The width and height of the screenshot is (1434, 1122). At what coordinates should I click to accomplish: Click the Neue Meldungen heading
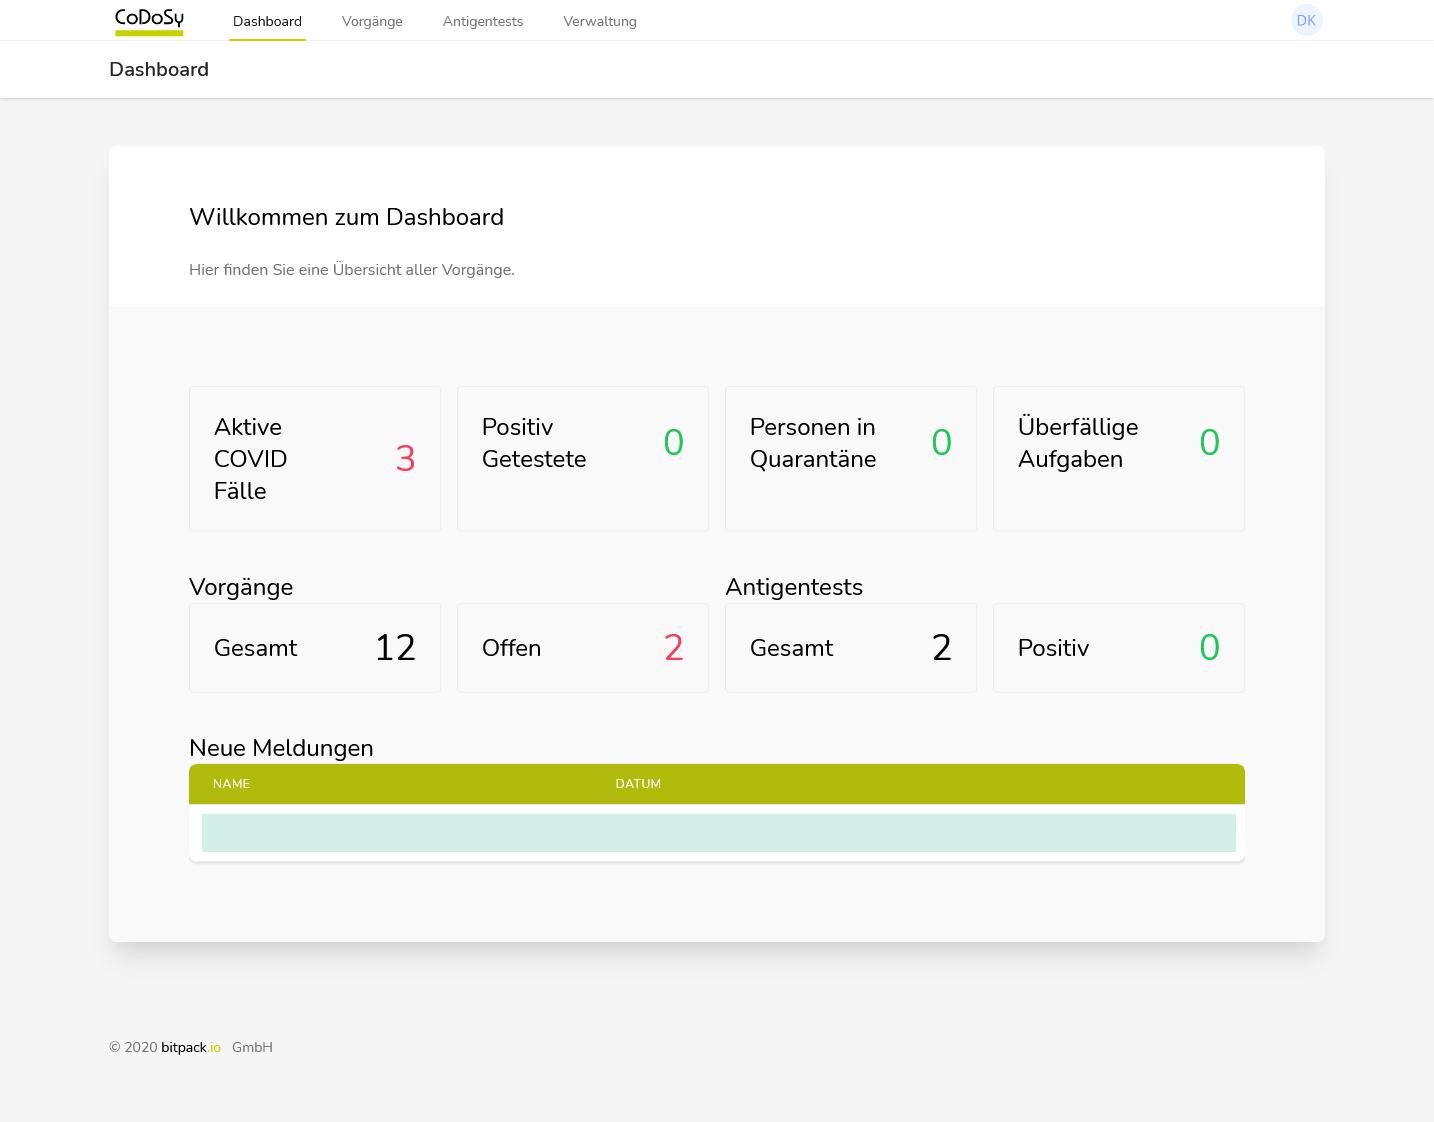click(281, 748)
